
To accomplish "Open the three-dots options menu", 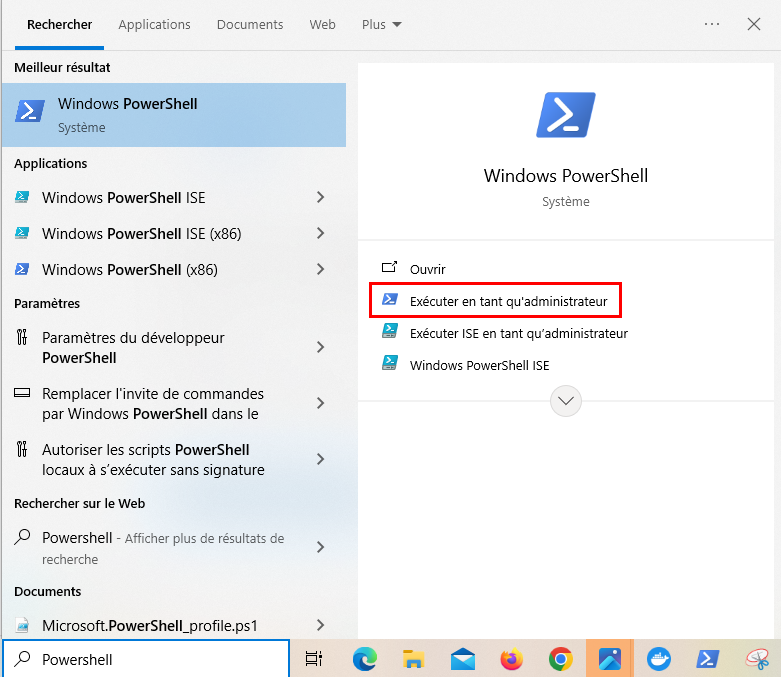I will pos(712,24).
